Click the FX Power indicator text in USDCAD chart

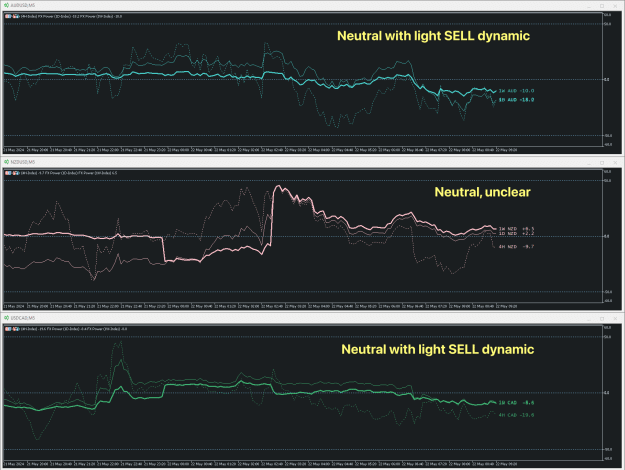74,329
